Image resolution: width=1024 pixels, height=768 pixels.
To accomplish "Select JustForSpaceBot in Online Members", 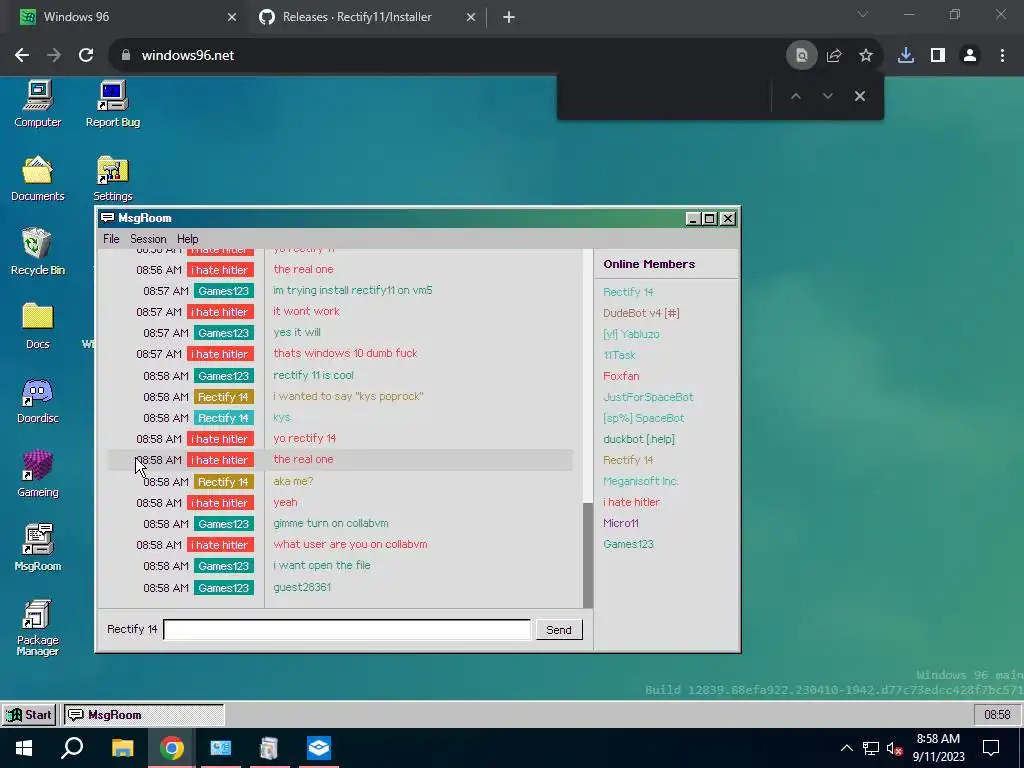I will (x=648, y=396).
